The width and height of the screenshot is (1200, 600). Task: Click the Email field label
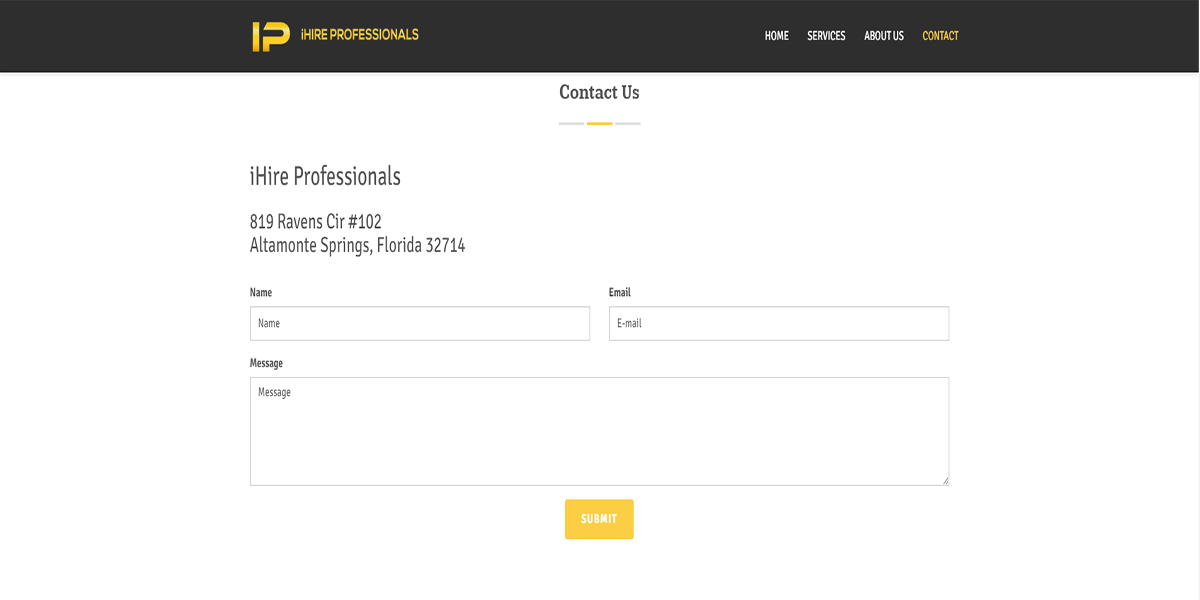[x=620, y=292]
